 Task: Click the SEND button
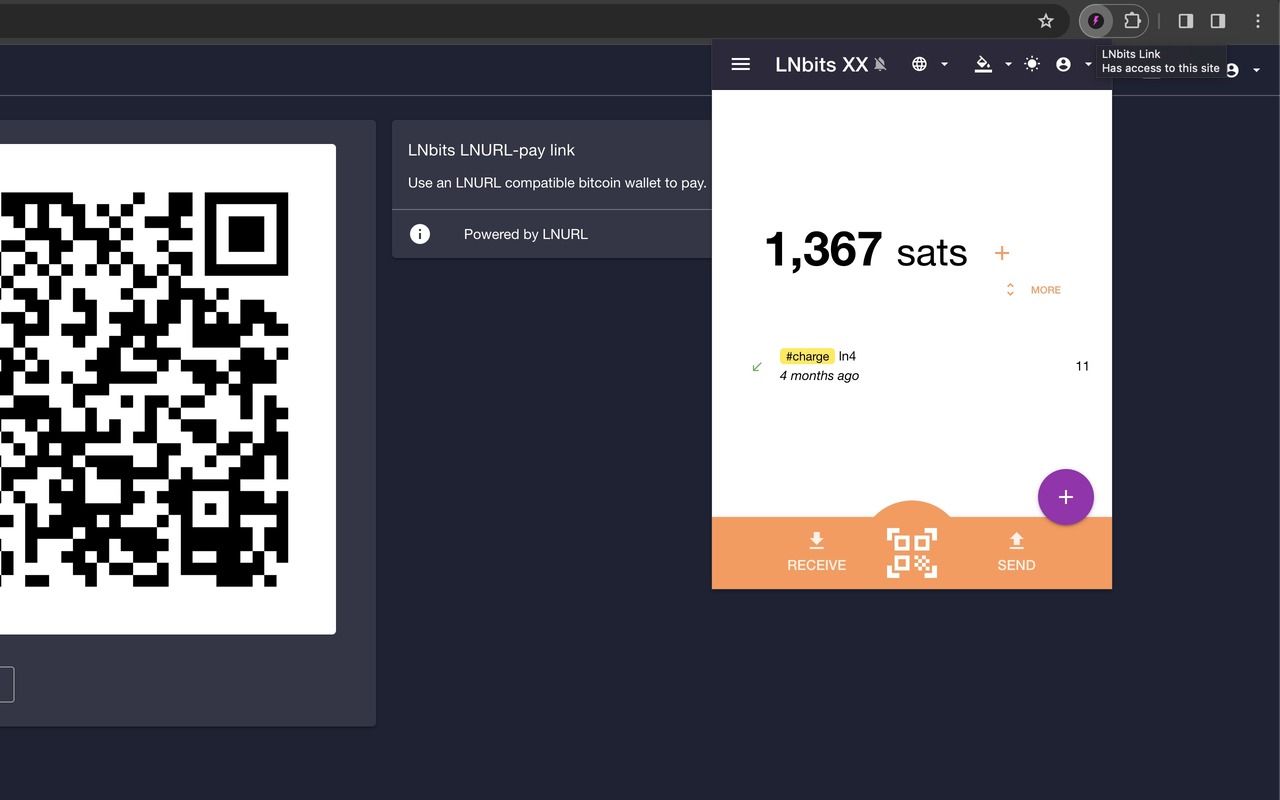coord(1016,552)
